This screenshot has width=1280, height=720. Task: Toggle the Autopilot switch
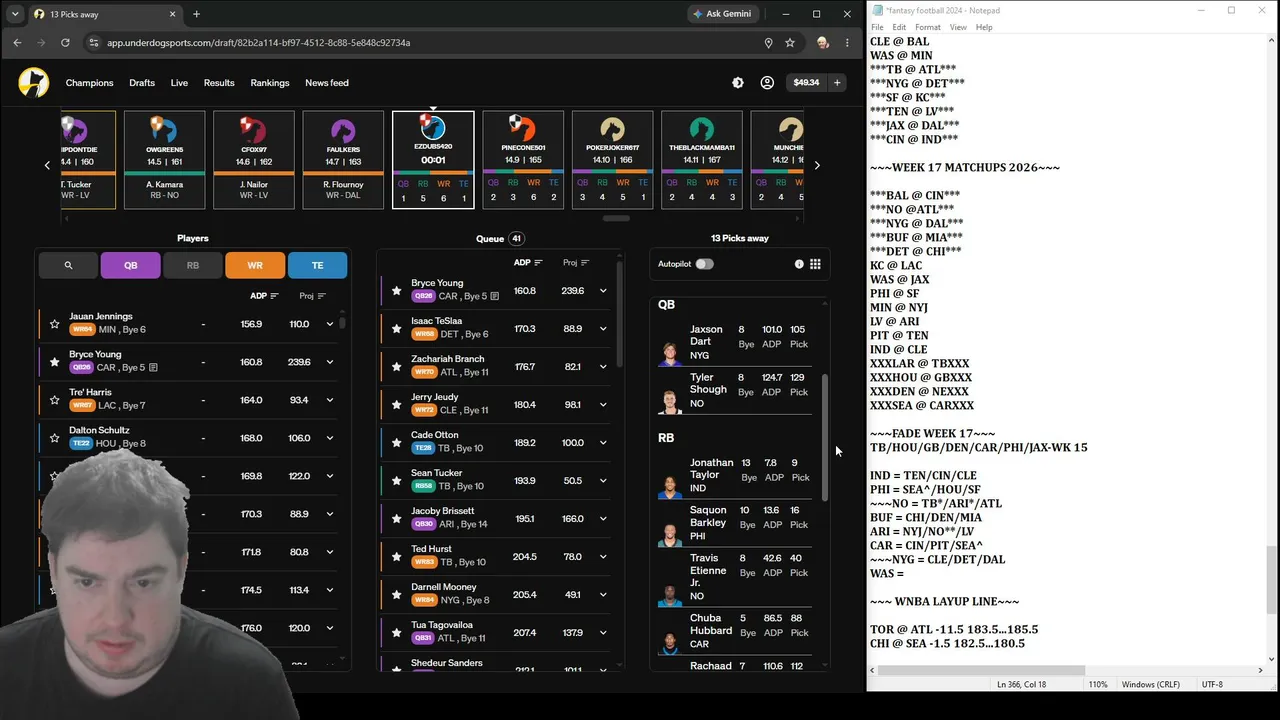[x=705, y=264]
